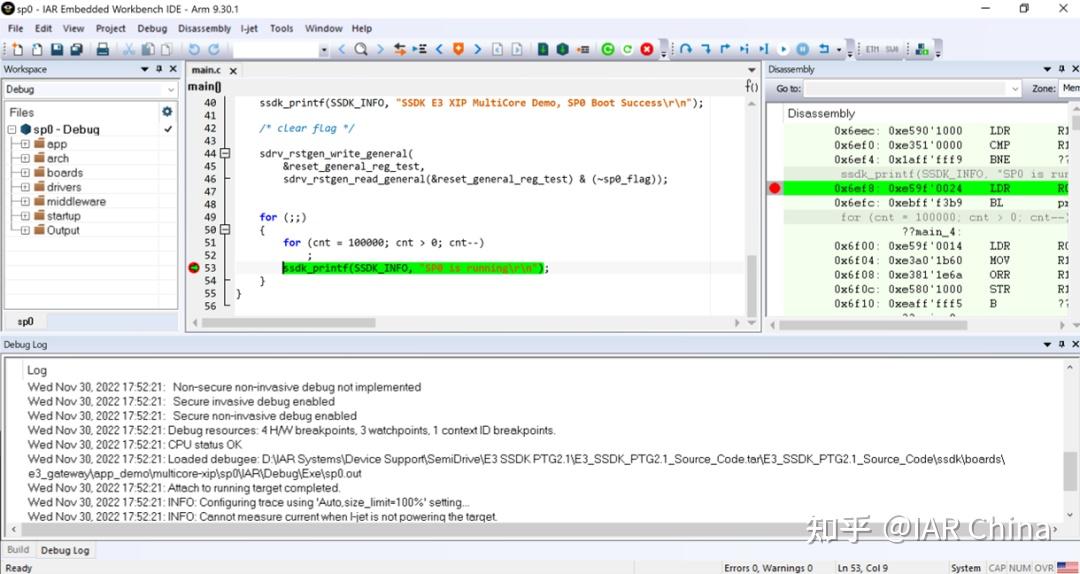Click the Save All toolbar icon

pyautogui.click(x=77, y=49)
